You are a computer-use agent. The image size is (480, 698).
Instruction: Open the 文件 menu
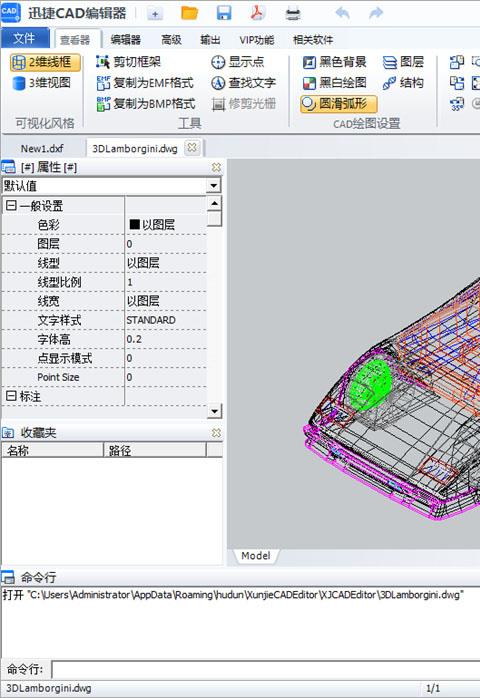[x=25, y=38]
